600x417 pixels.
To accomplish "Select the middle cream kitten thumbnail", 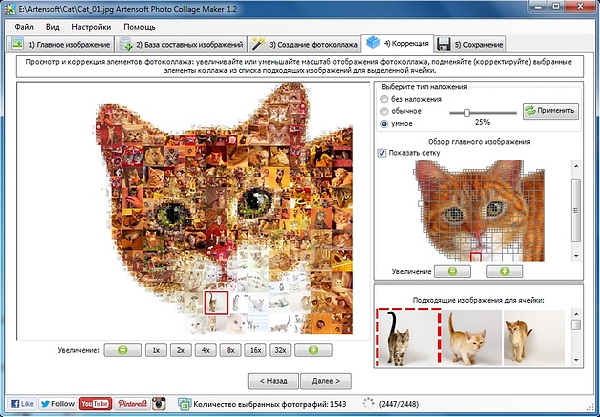I will tap(472, 337).
